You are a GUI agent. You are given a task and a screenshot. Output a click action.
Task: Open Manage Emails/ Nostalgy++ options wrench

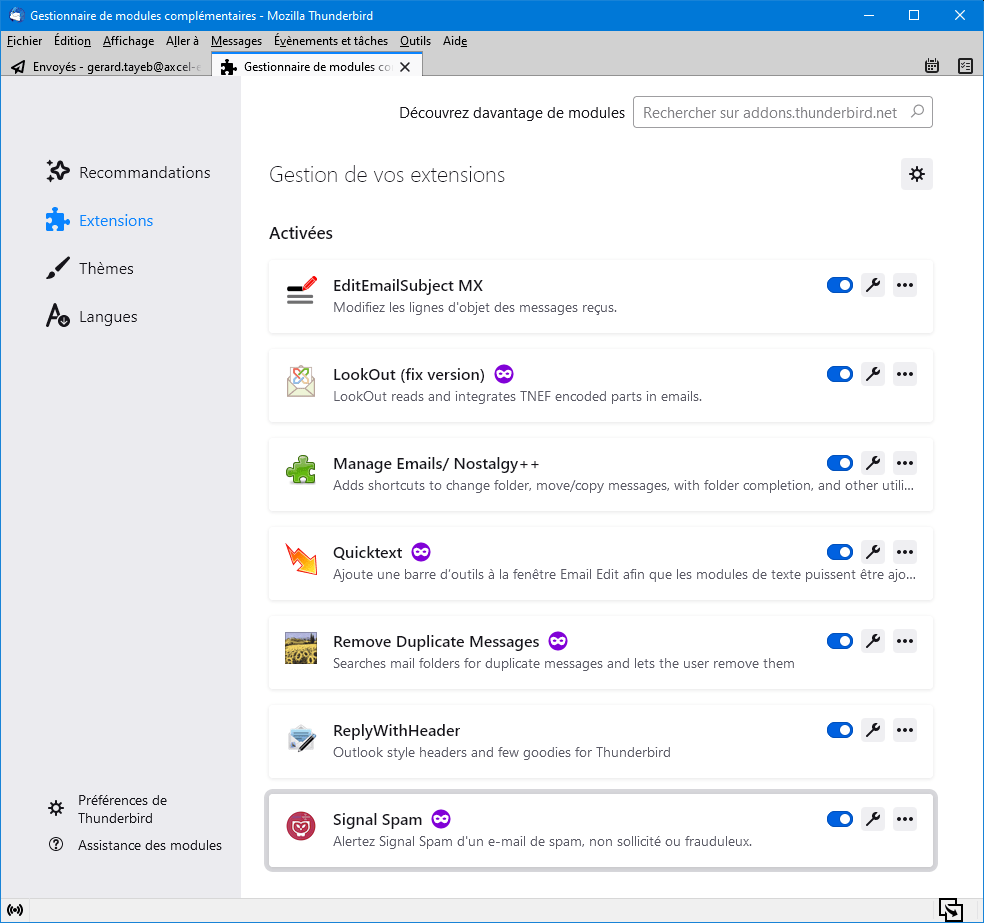coord(873,463)
